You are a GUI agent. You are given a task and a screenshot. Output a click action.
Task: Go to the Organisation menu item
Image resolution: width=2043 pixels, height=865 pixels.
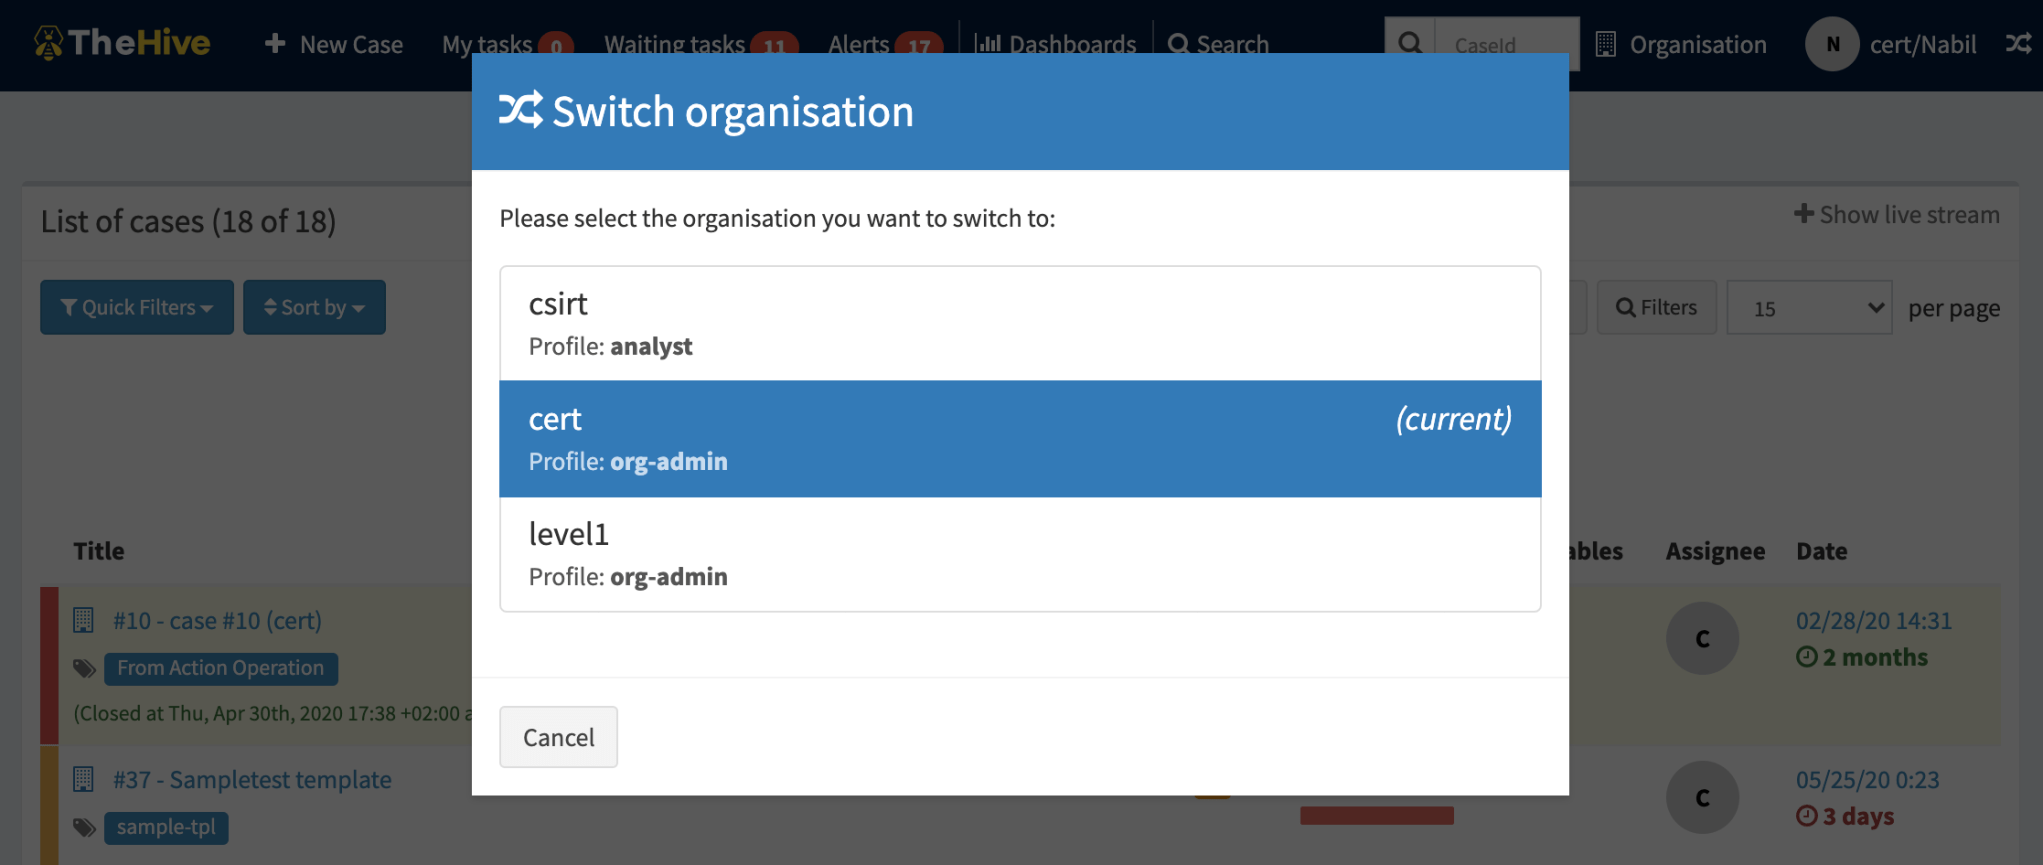(1682, 44)
